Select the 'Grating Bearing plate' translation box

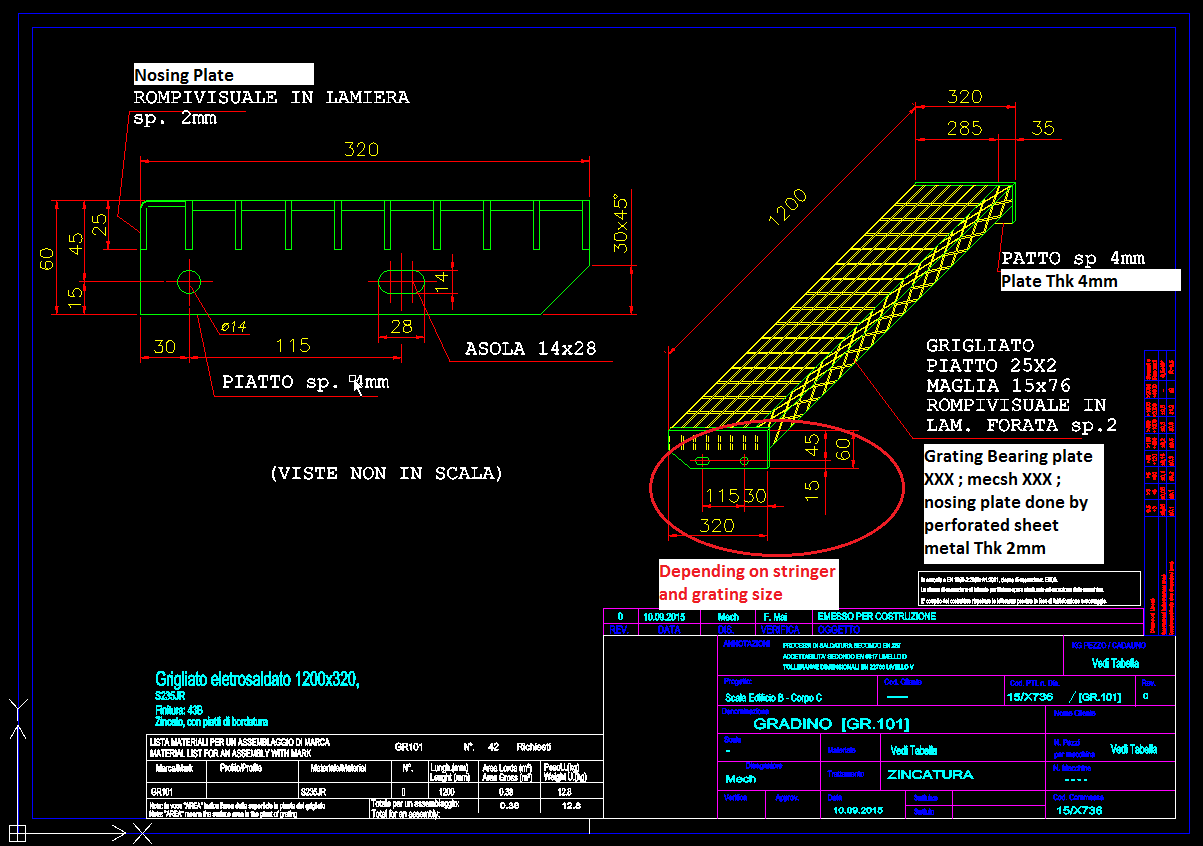click(x=1012, y=502)
